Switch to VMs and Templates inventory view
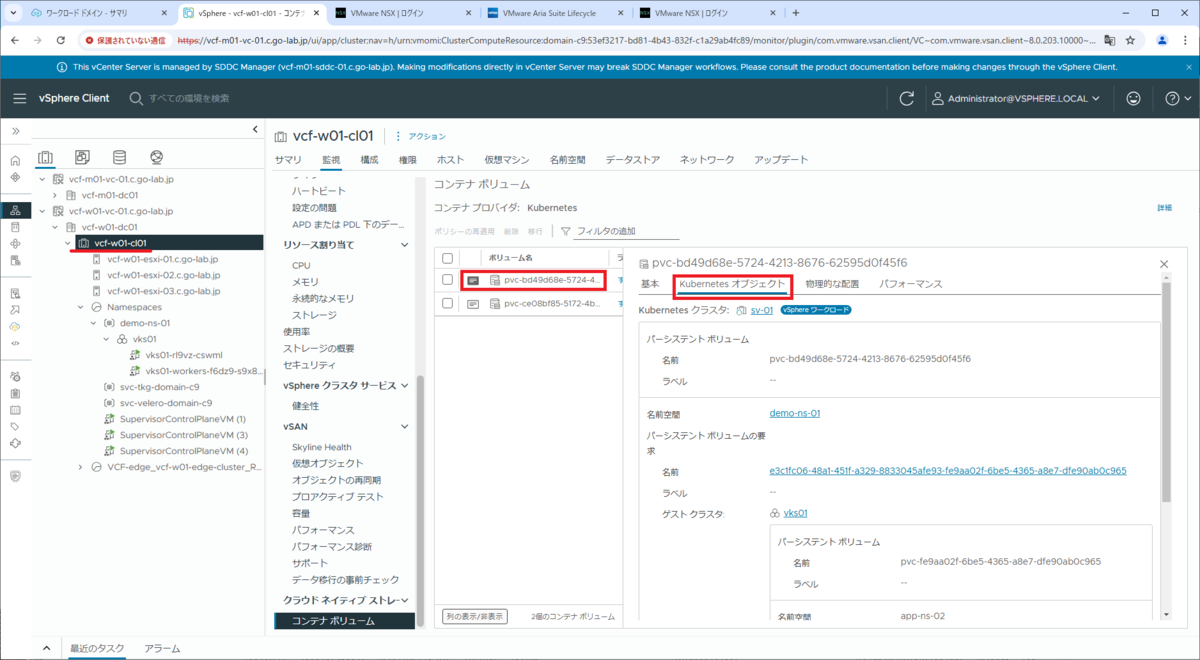 coord(82,157)
